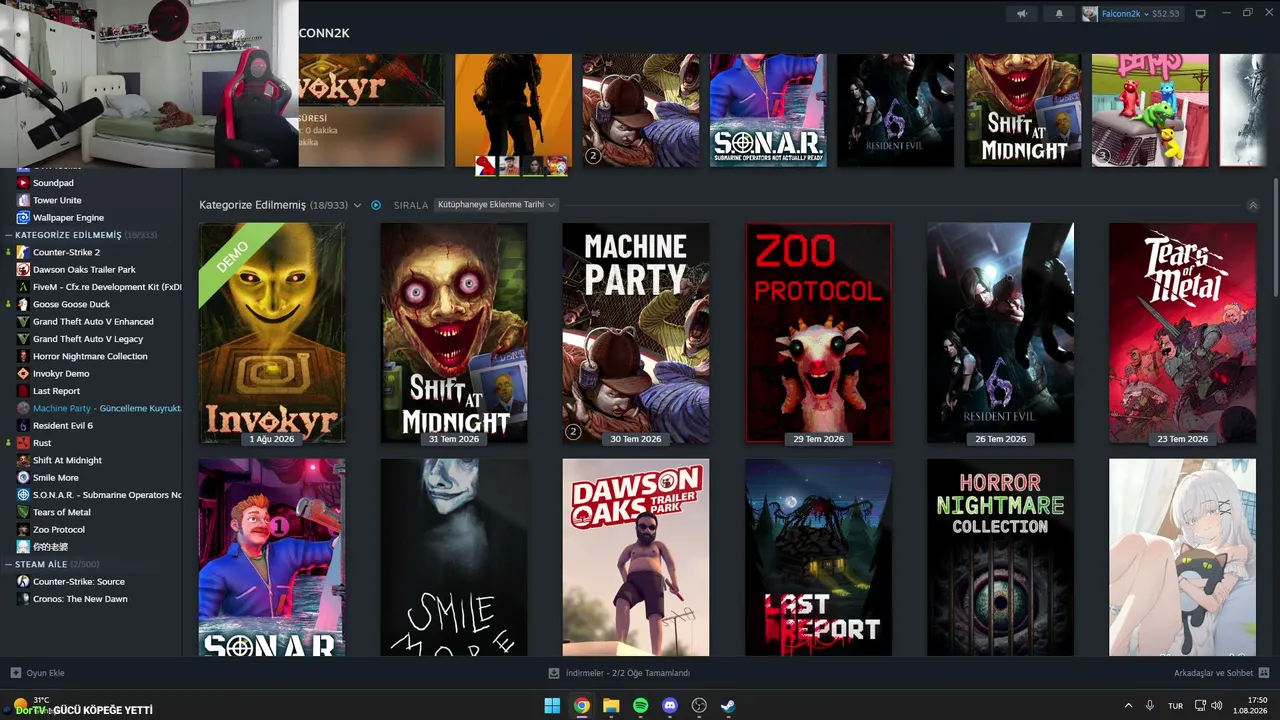Open the Windows Start menu

coord(552,705)
